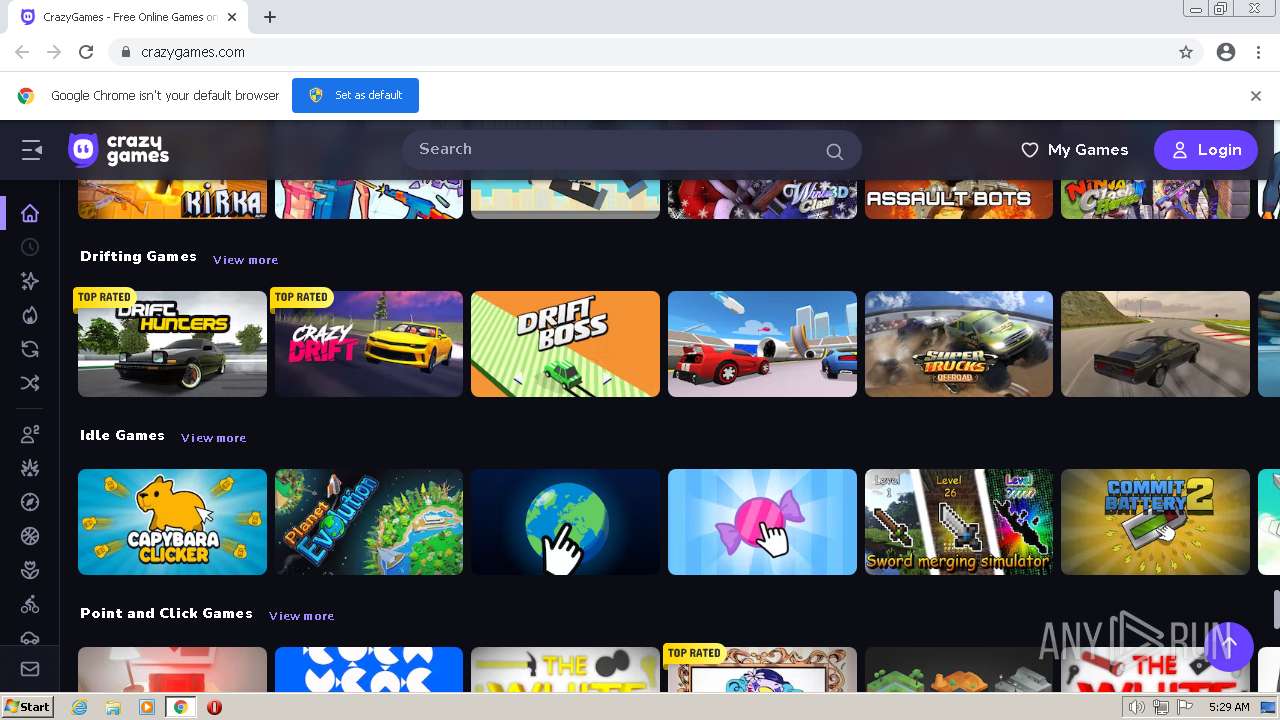Viewport: 1280px width, 720px height.
Task: Open Capybara Clicker game thumbnail
Action: (x=172, y=522)
